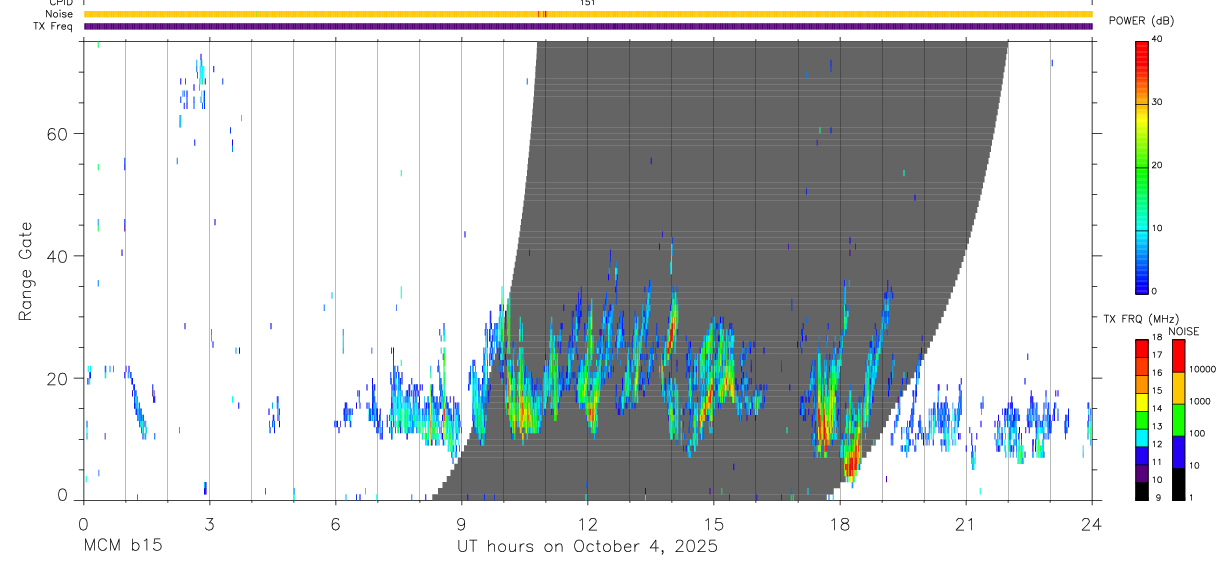Click the MCM b15 beam label
The image size is (1228, 567).
[x=122, y=547]
